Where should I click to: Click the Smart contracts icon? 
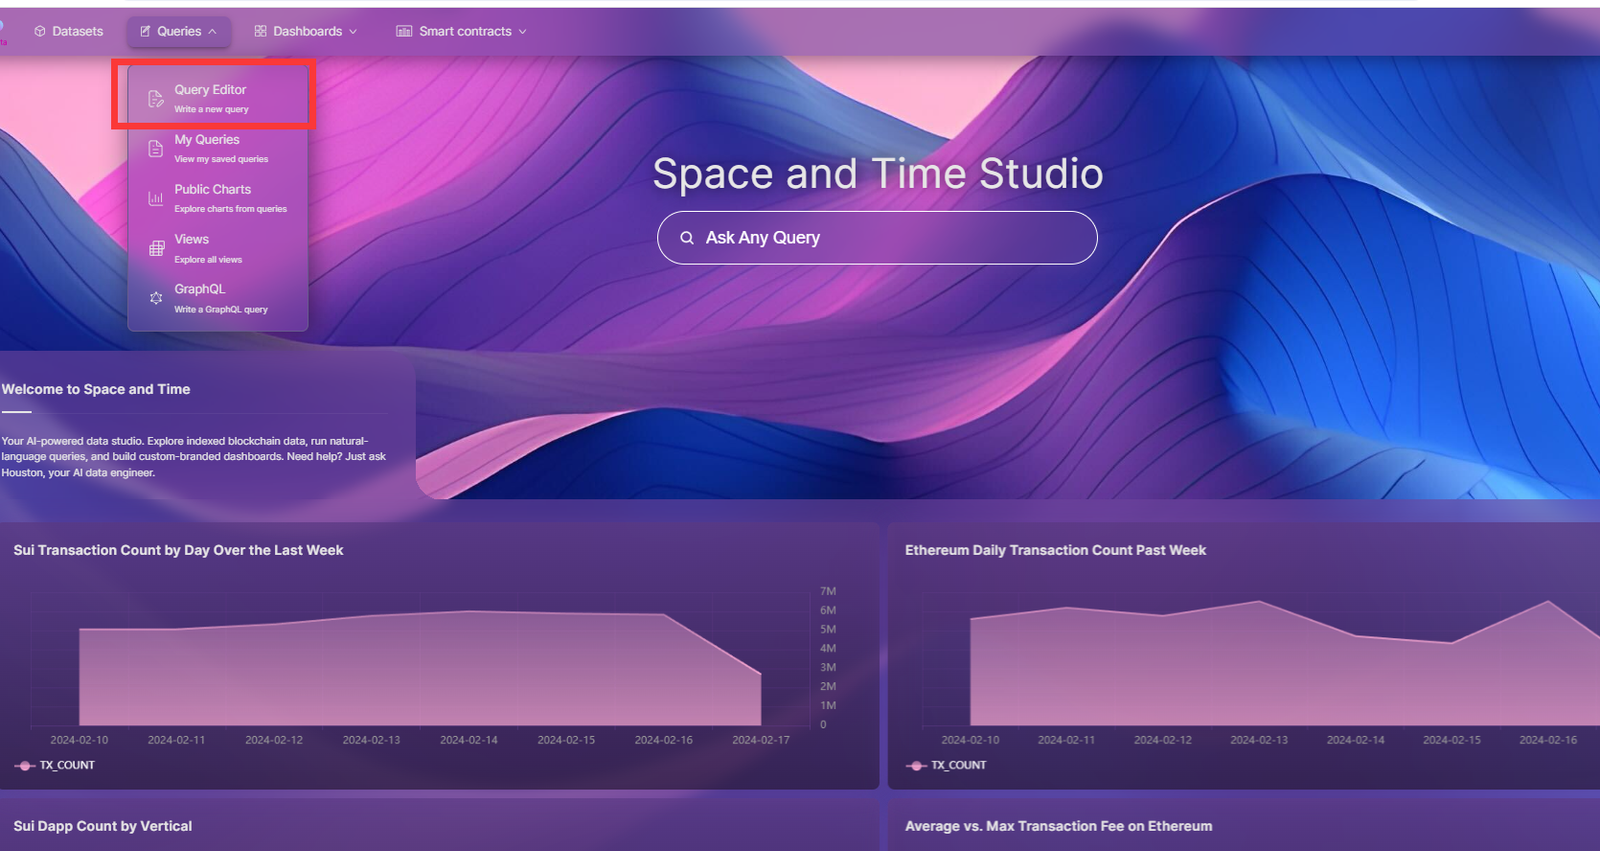click(x=404, y=31)
